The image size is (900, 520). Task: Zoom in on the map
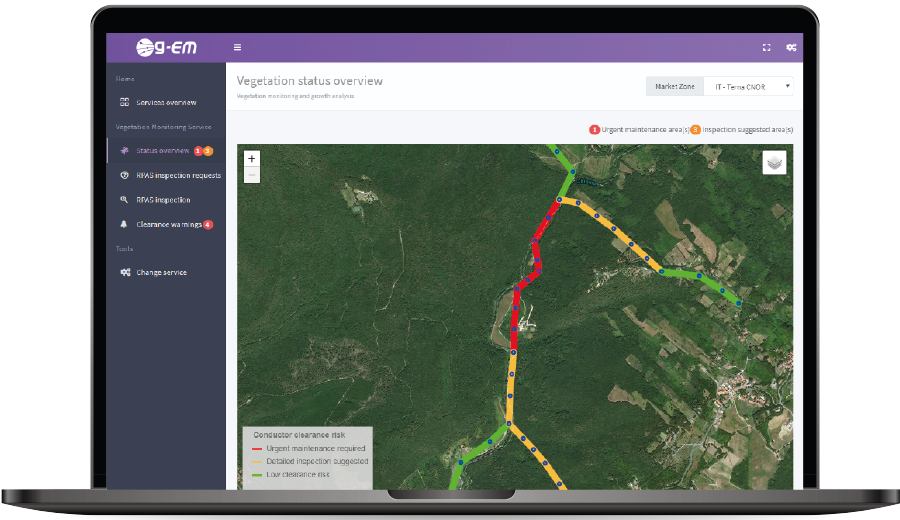(x=251, y=158)
